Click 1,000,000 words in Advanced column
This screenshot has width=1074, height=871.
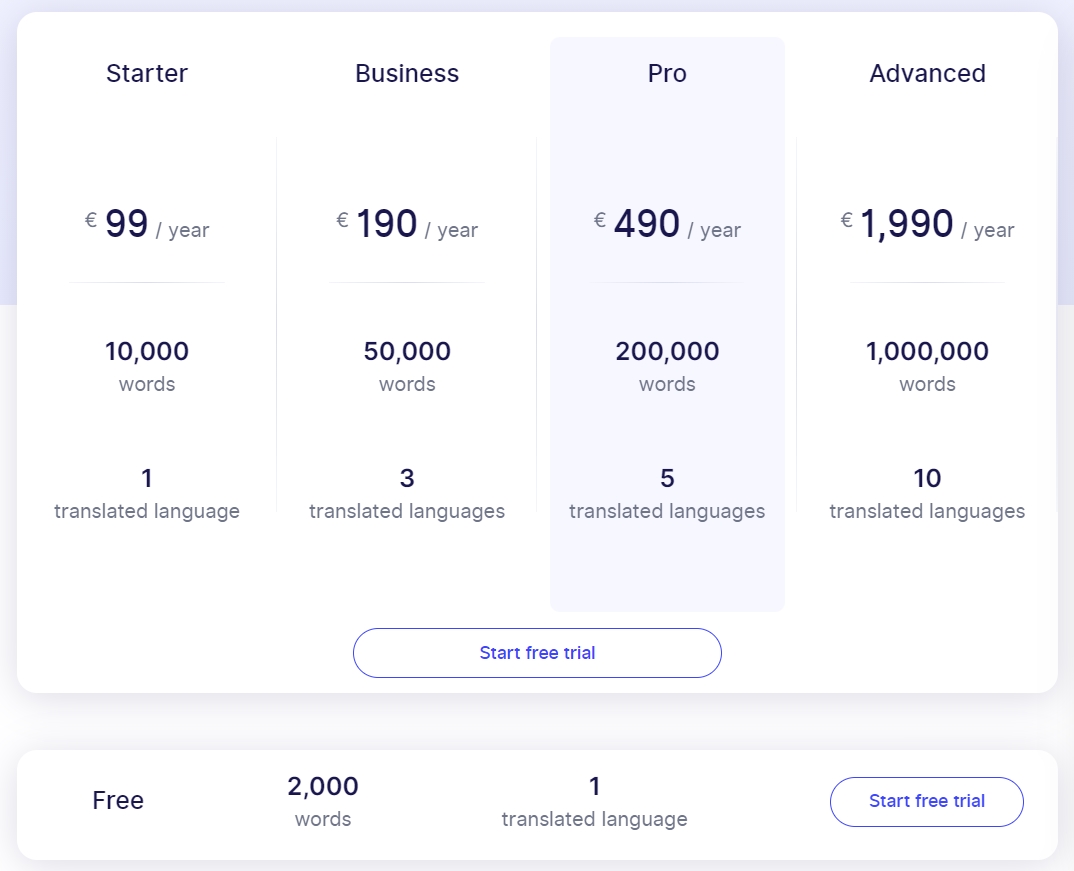point(927,366)
